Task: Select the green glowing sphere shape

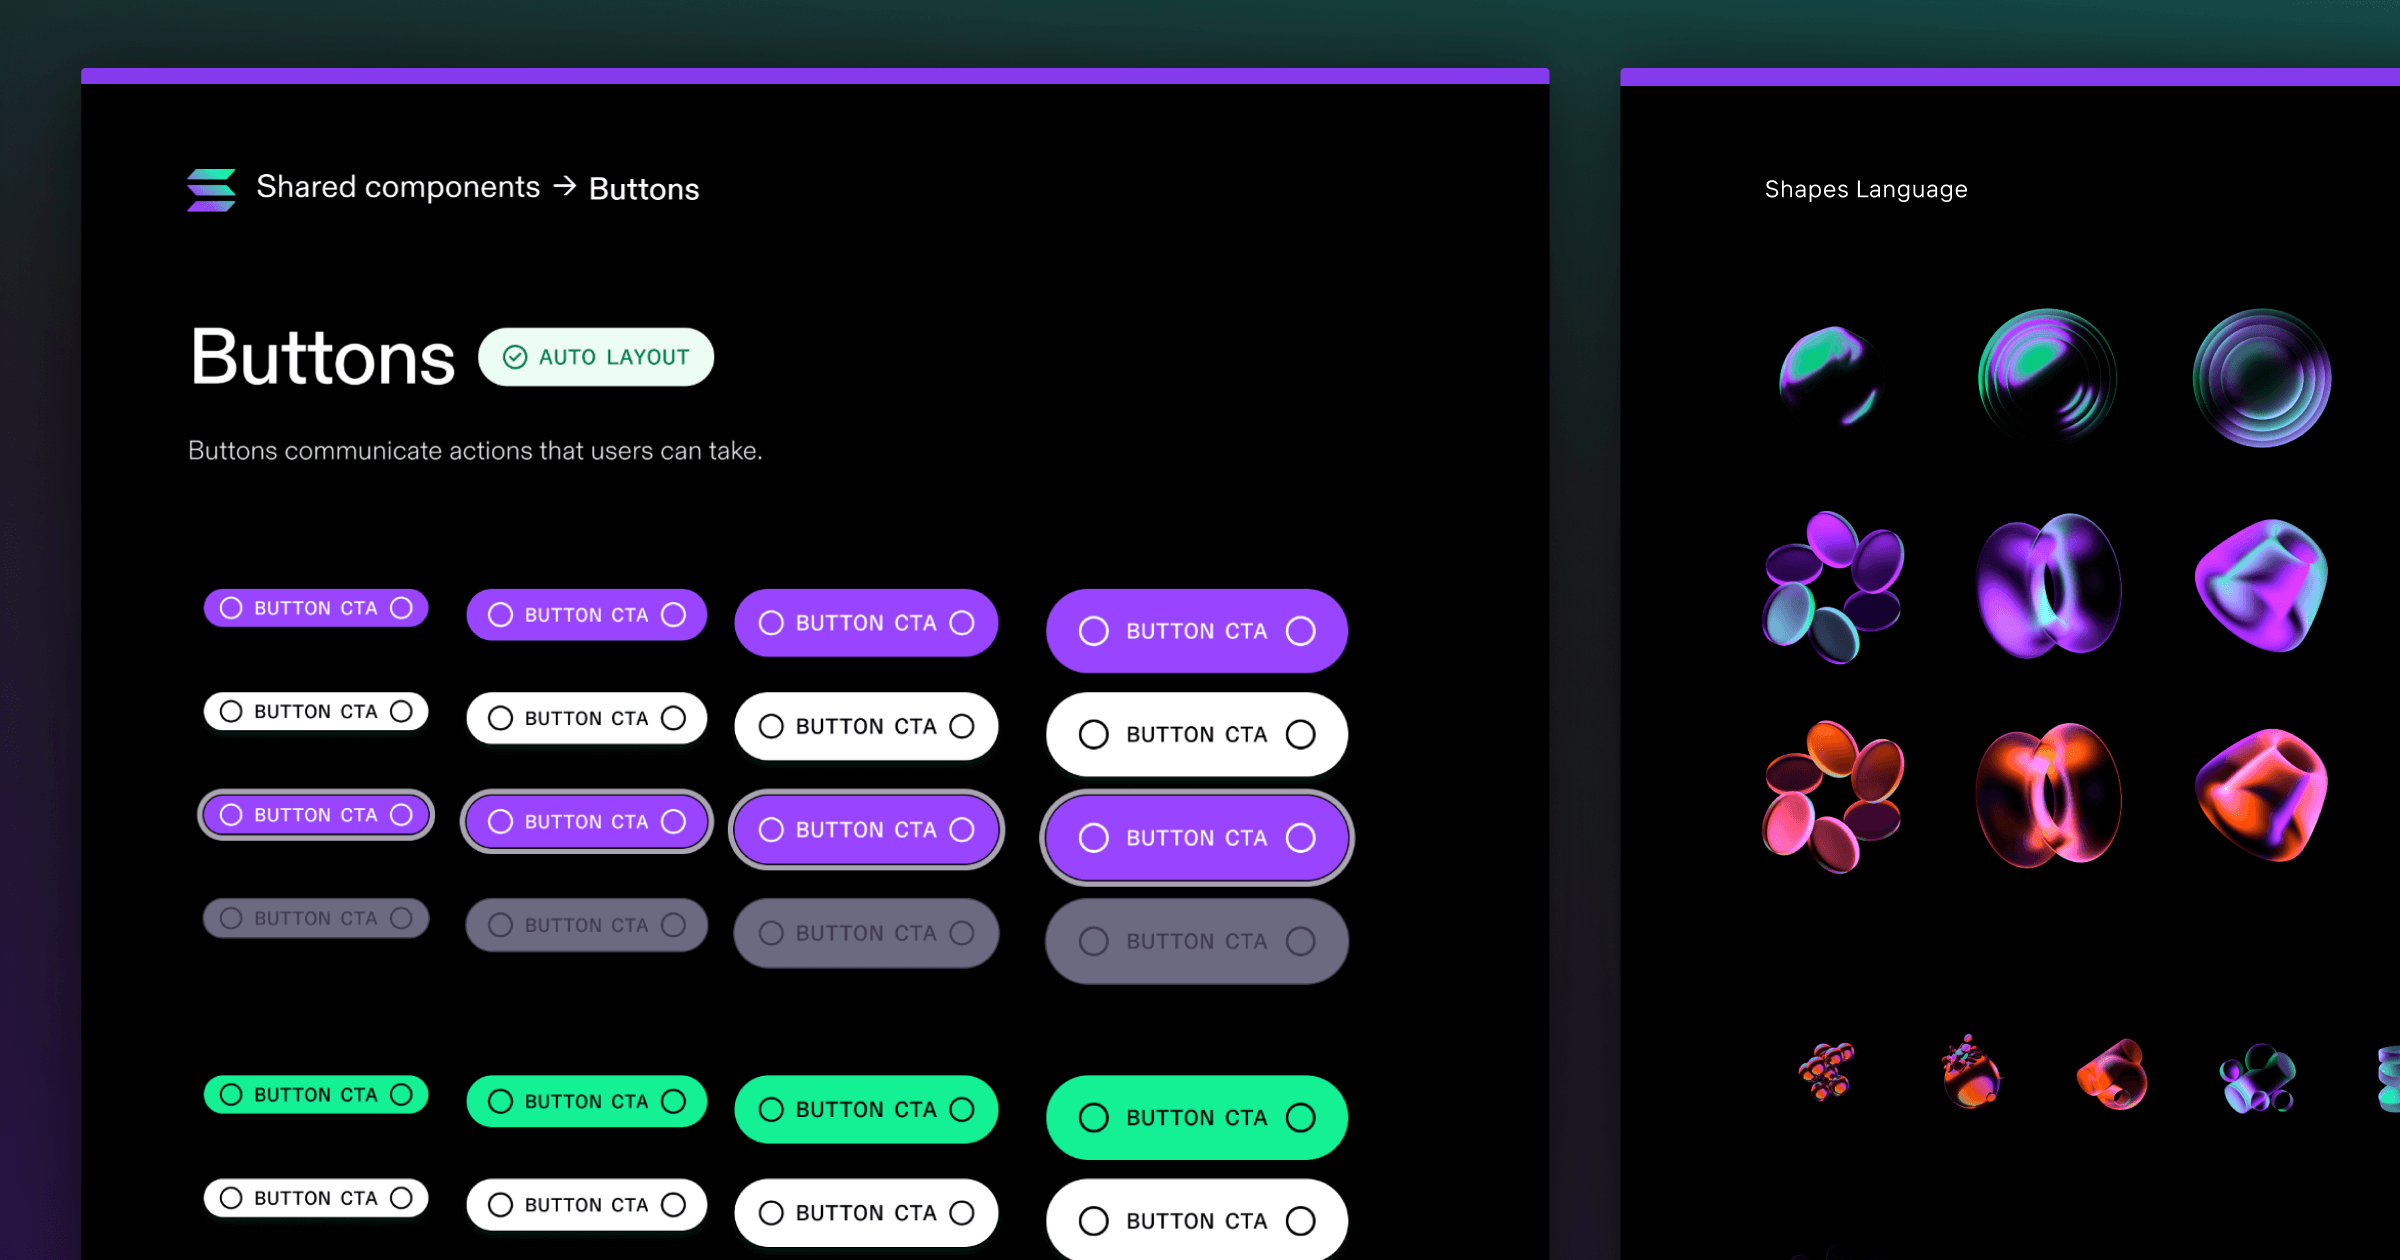Action: point(1830,378)
